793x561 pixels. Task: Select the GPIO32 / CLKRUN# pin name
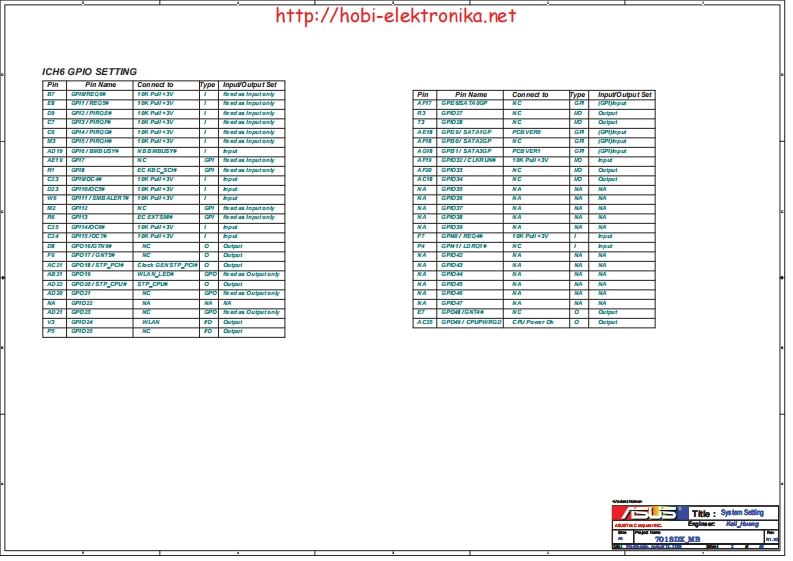pyautogui.click(x=468, y=160)
